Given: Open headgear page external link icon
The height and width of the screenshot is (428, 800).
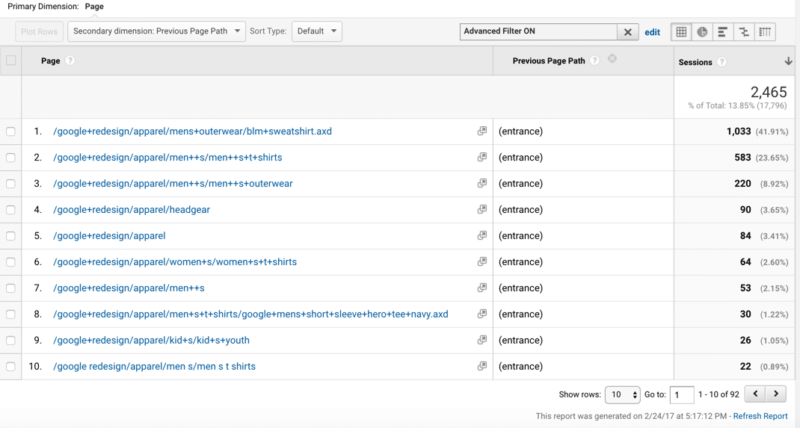Looking at the screenshot, I should (x=482, y=209).
